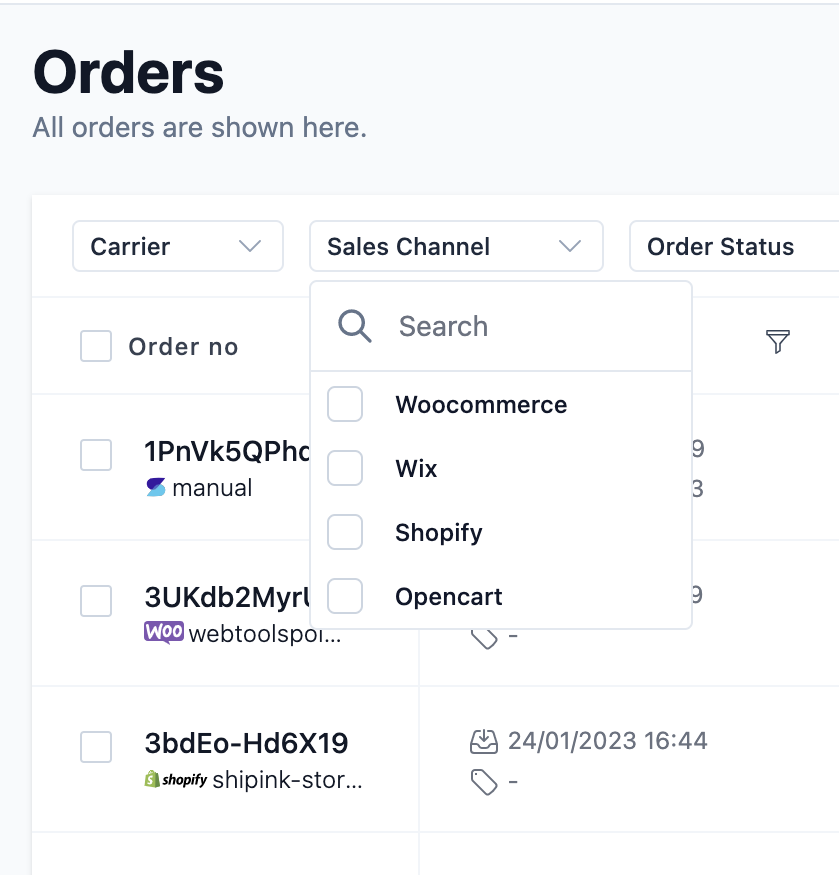Image resolution: width=839 pixels, height=875 pixels.
Task: Click the delivery date icon beside 24/01/2023 16:44
Action: (x=484, y=741)
